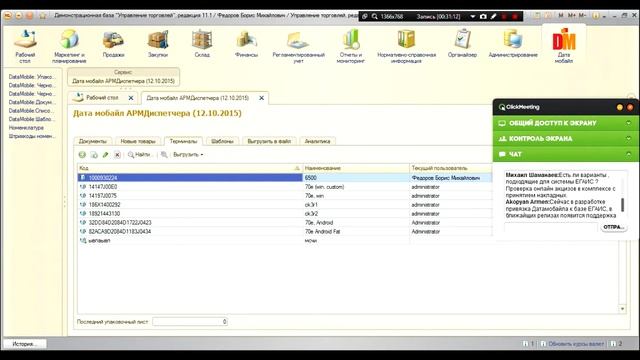
Task: Sort by the Код column header
Action: tap(190, 168)
